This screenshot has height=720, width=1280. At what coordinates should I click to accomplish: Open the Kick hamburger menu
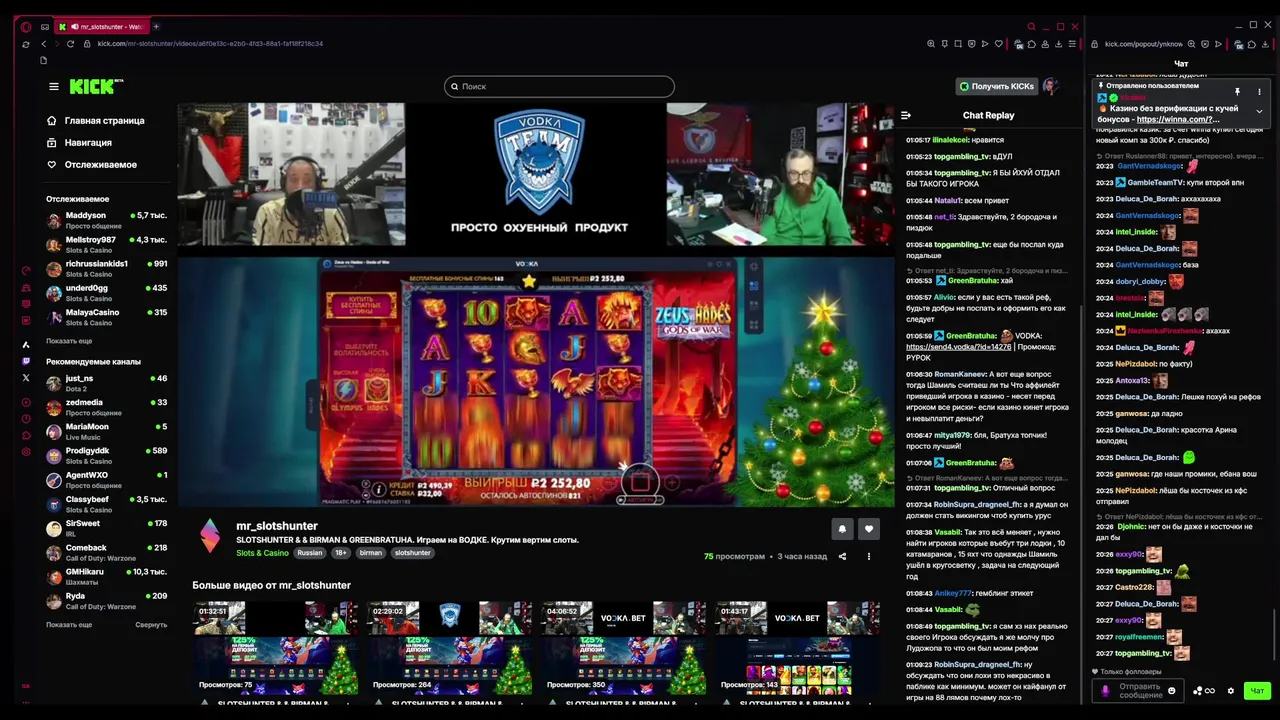54,86
